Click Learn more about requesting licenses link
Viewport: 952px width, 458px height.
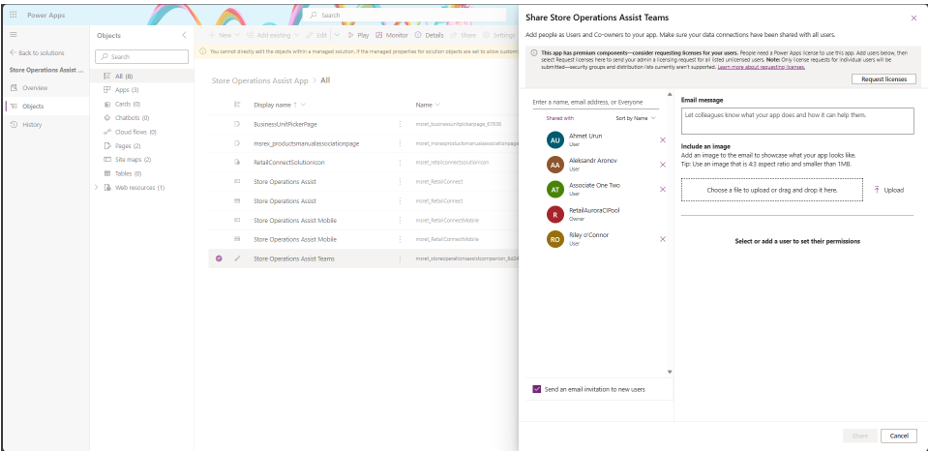[761, 67]
